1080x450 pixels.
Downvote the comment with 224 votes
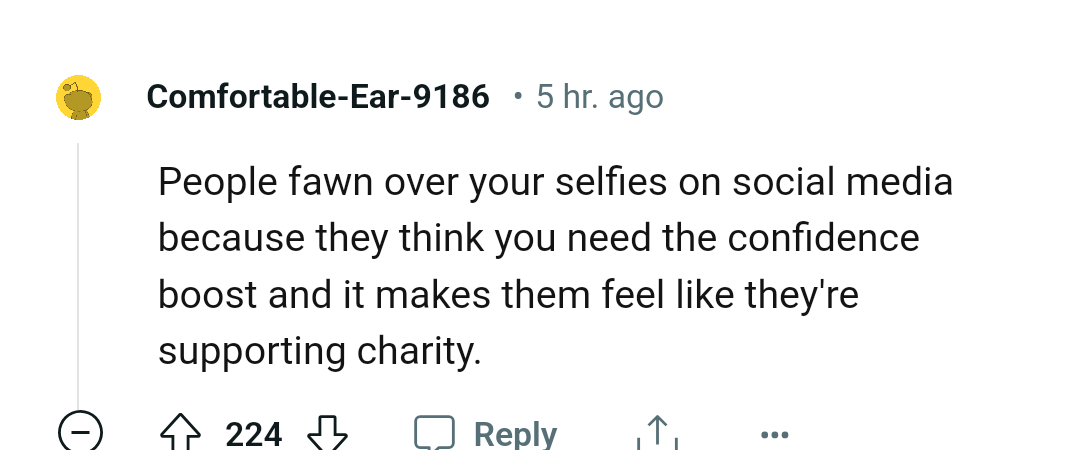(327, 433)
